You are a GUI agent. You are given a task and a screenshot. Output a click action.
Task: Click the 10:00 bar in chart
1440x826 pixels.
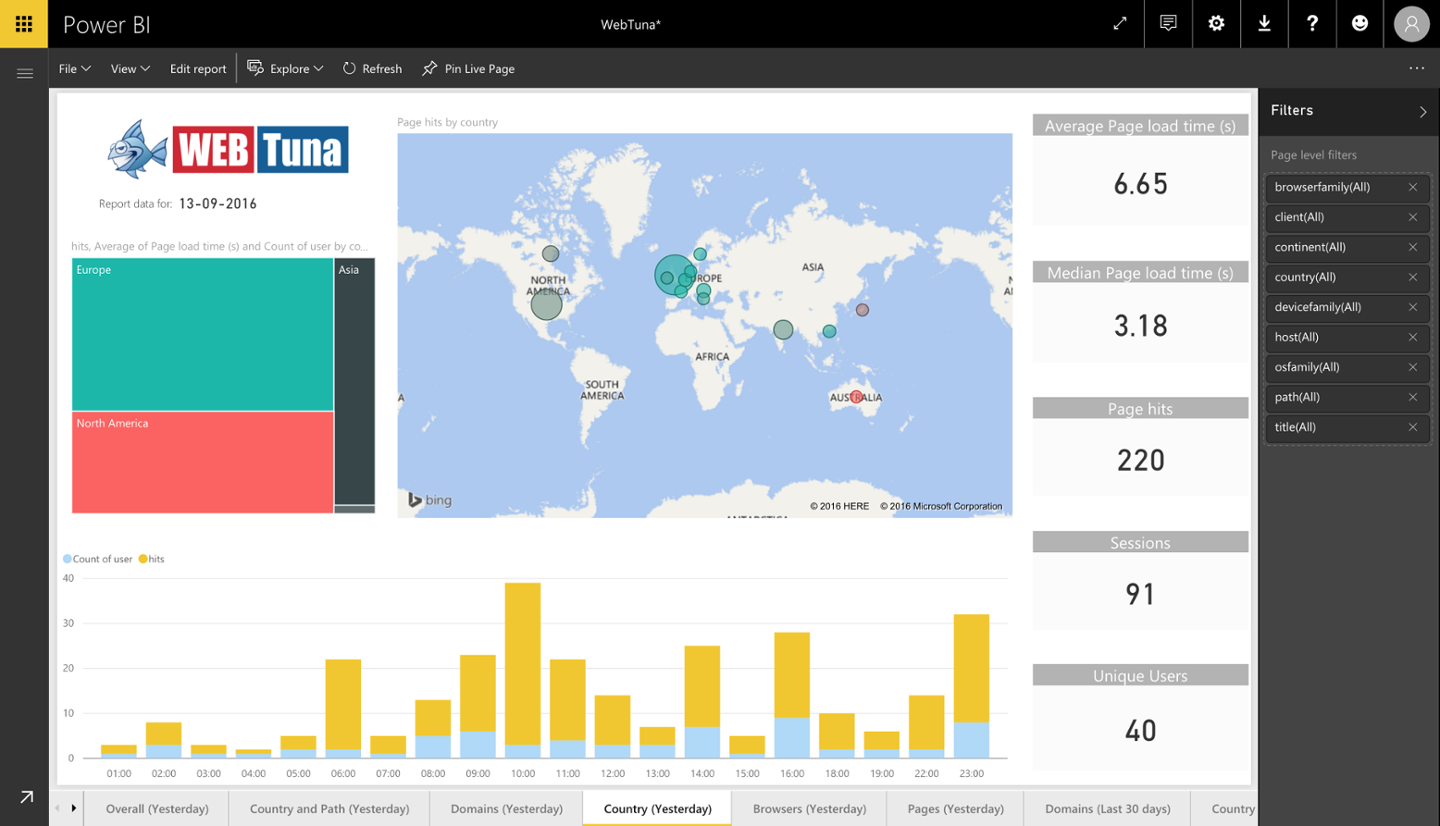[x=522, y=670]
